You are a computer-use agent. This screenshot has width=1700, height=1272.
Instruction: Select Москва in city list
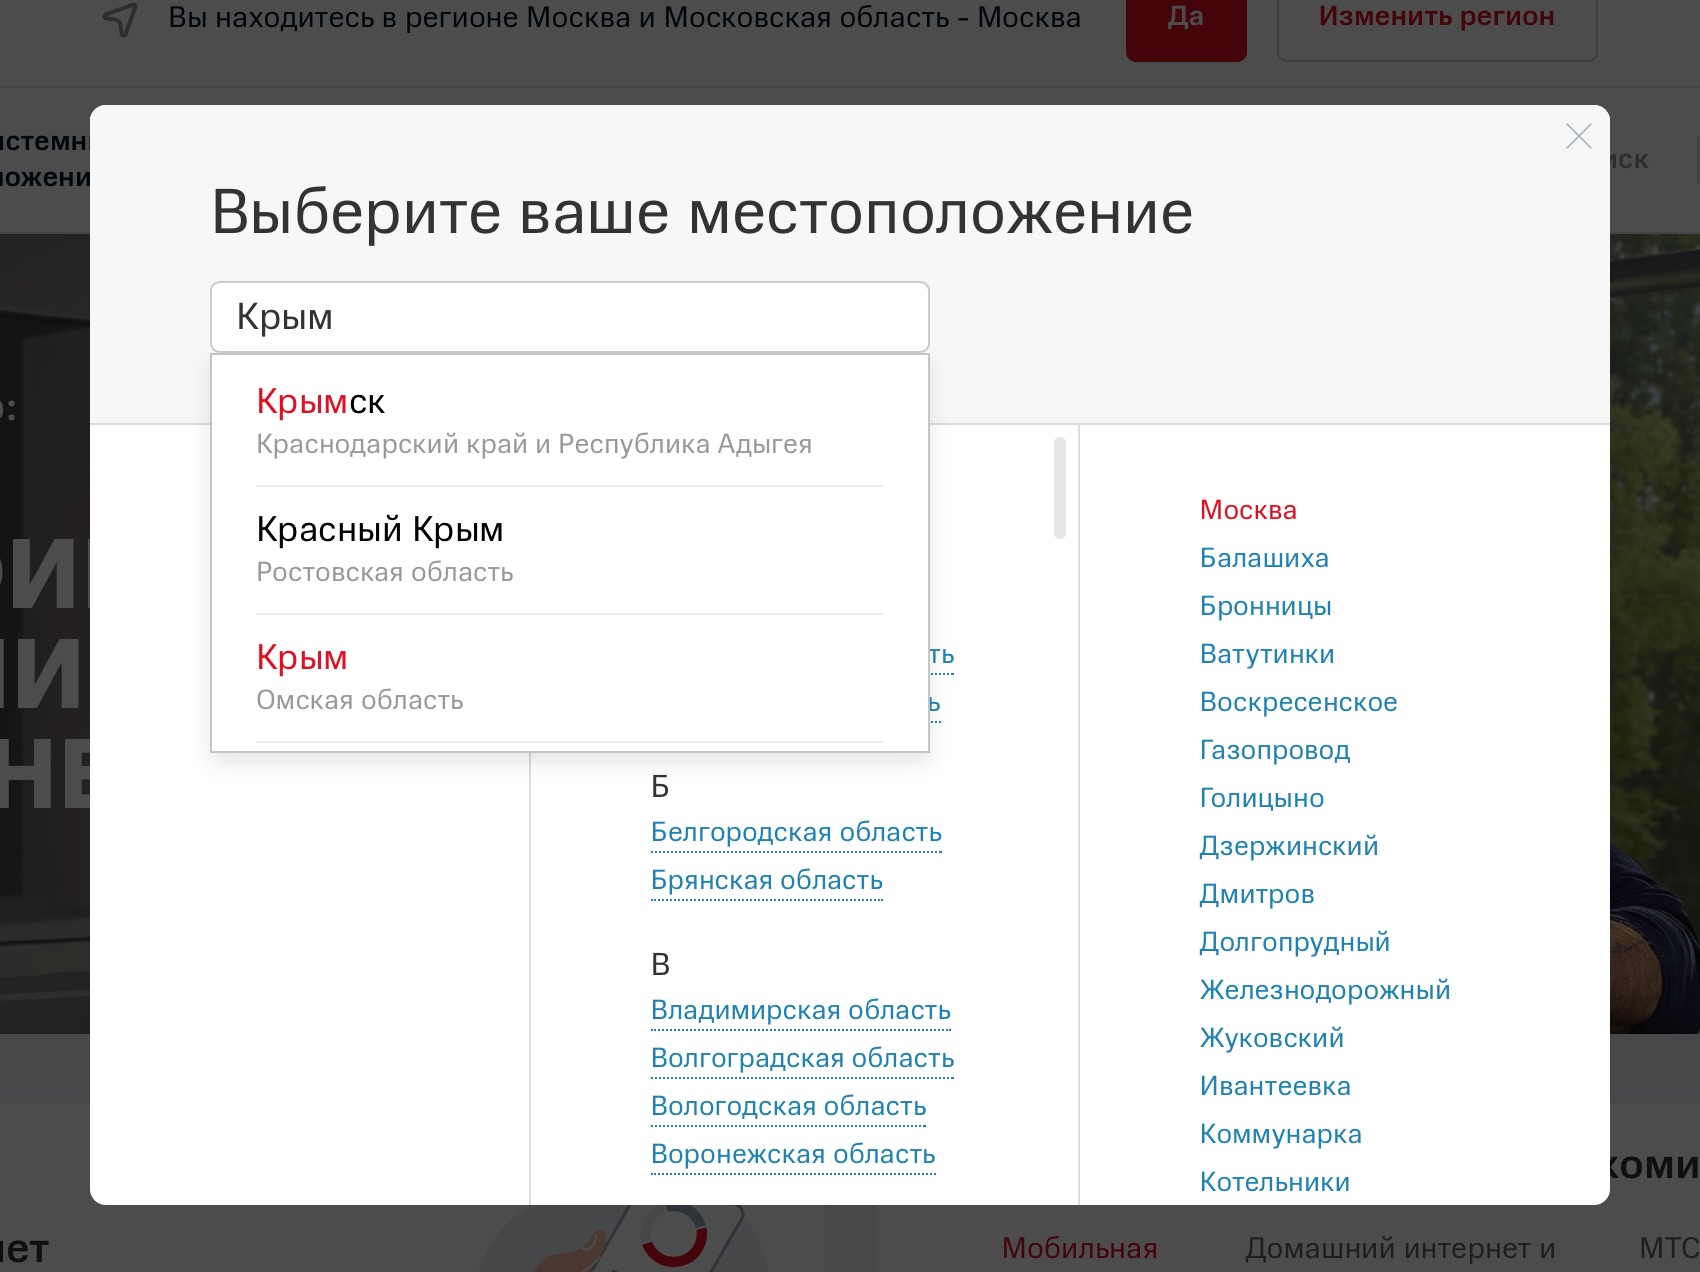[1248, 510]
